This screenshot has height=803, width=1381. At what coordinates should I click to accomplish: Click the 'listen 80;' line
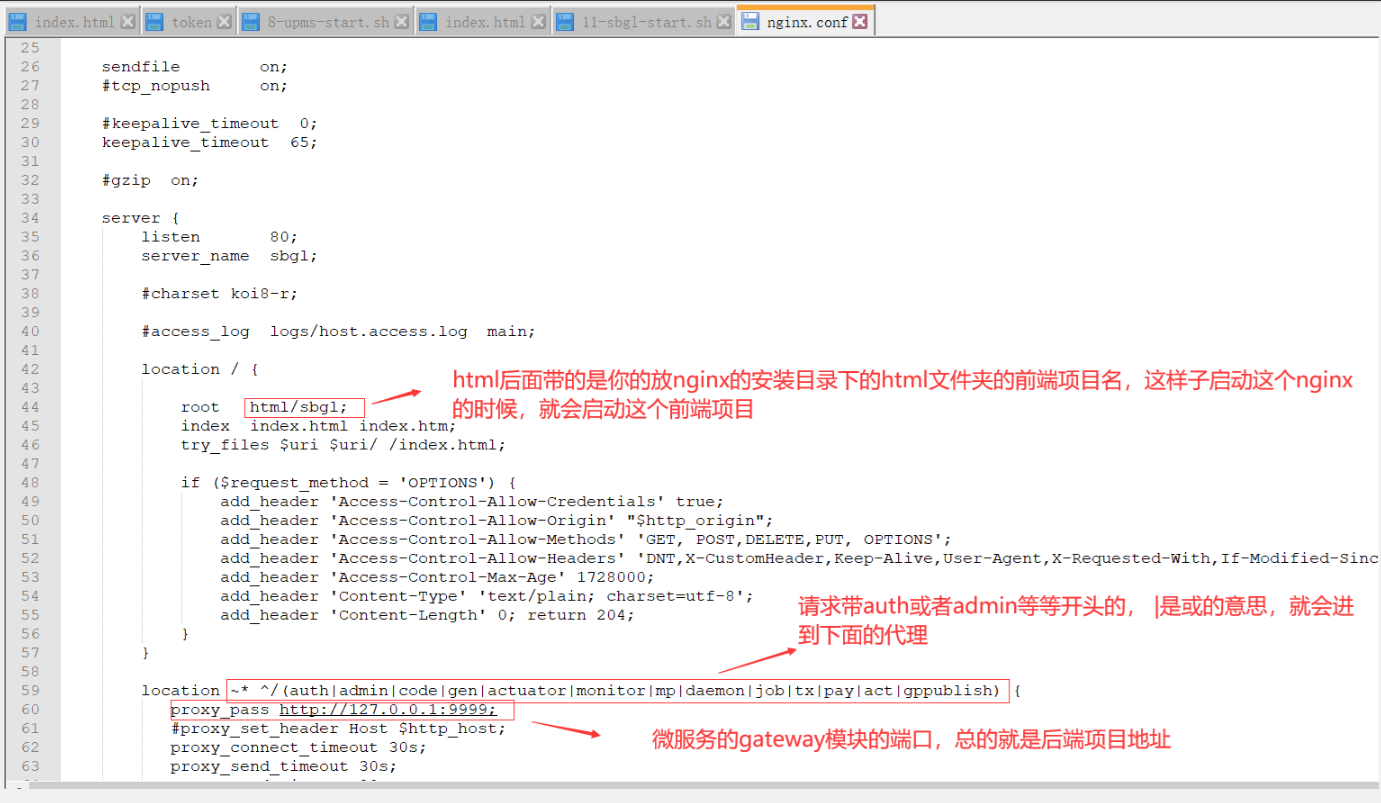click(219, 237)
